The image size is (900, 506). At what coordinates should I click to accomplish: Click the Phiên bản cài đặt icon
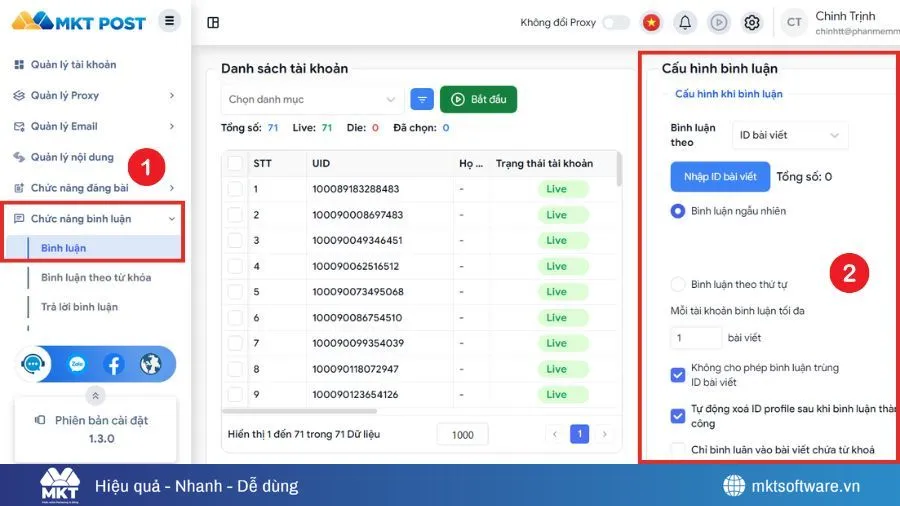[x=40, y=420]
